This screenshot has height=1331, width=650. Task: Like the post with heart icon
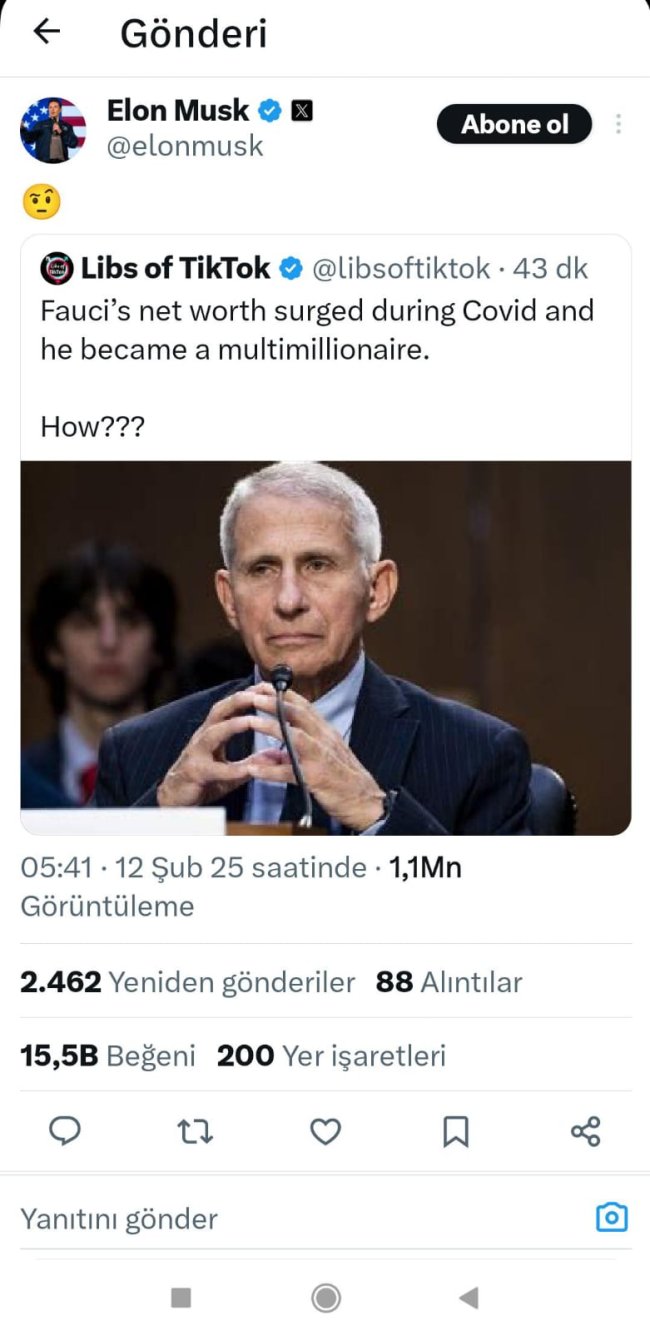pos(325,1131)
